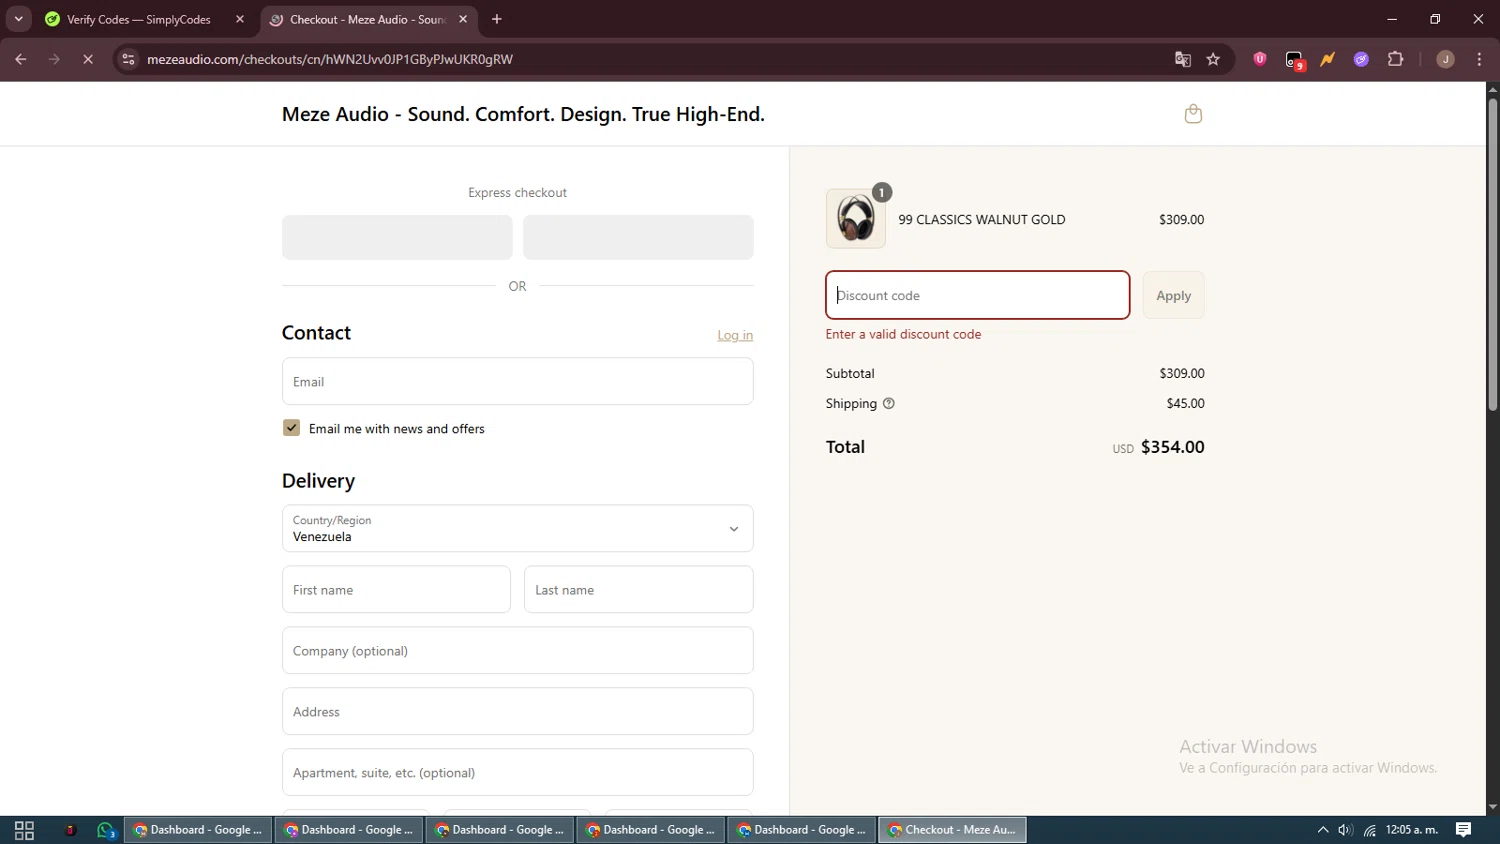Open the extension with red badge
The width and height of the screenshot is (1500, 844).
[1295, 61]
